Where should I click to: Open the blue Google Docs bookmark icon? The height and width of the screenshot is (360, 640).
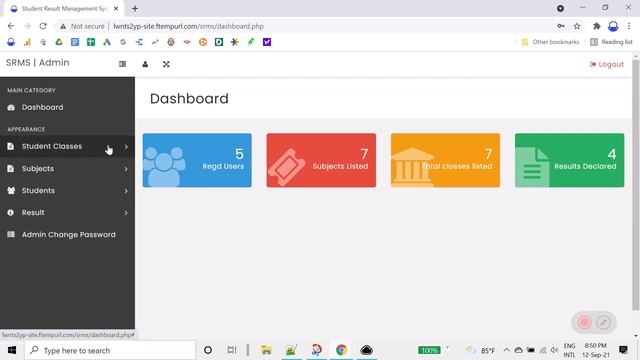coord(75,42)
